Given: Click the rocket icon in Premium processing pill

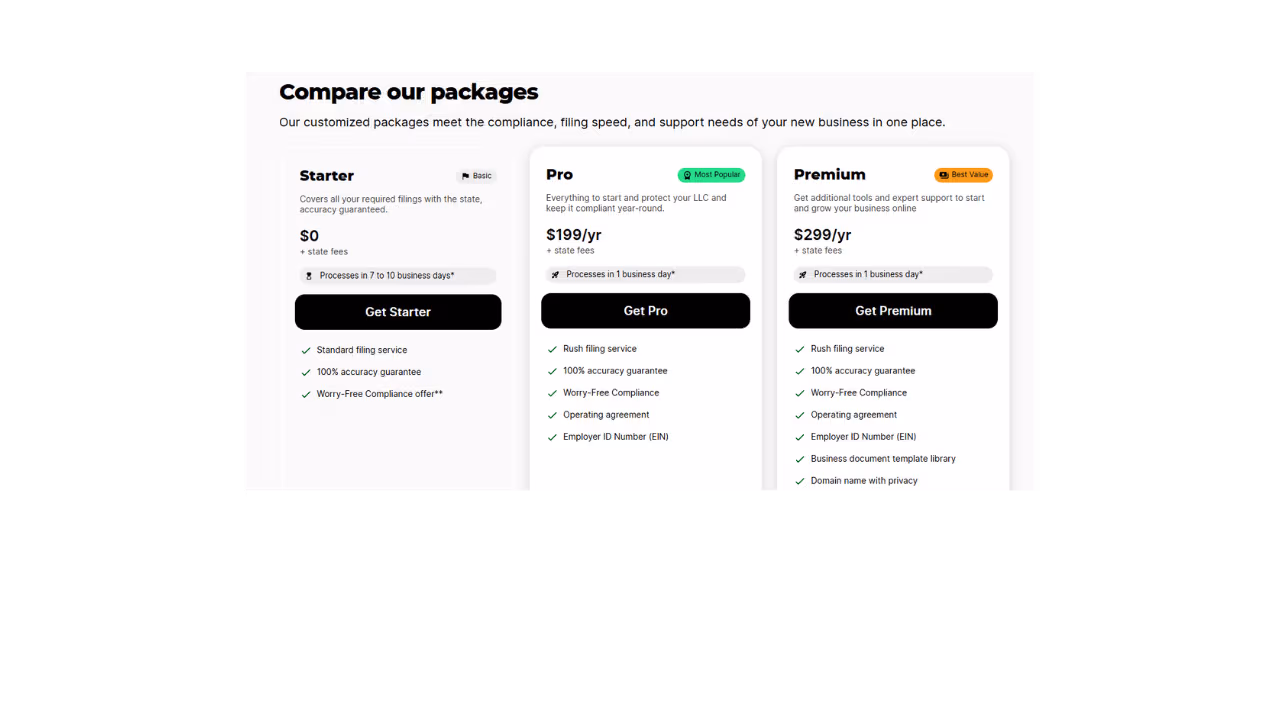Looking at the screenshot, I should point(803,275).
